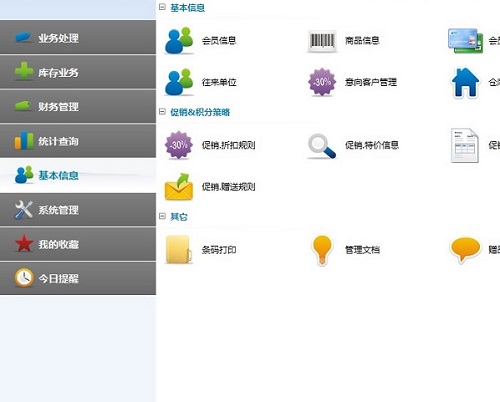Open the 促销.赠送规则 envelope icon

(179, 187)
